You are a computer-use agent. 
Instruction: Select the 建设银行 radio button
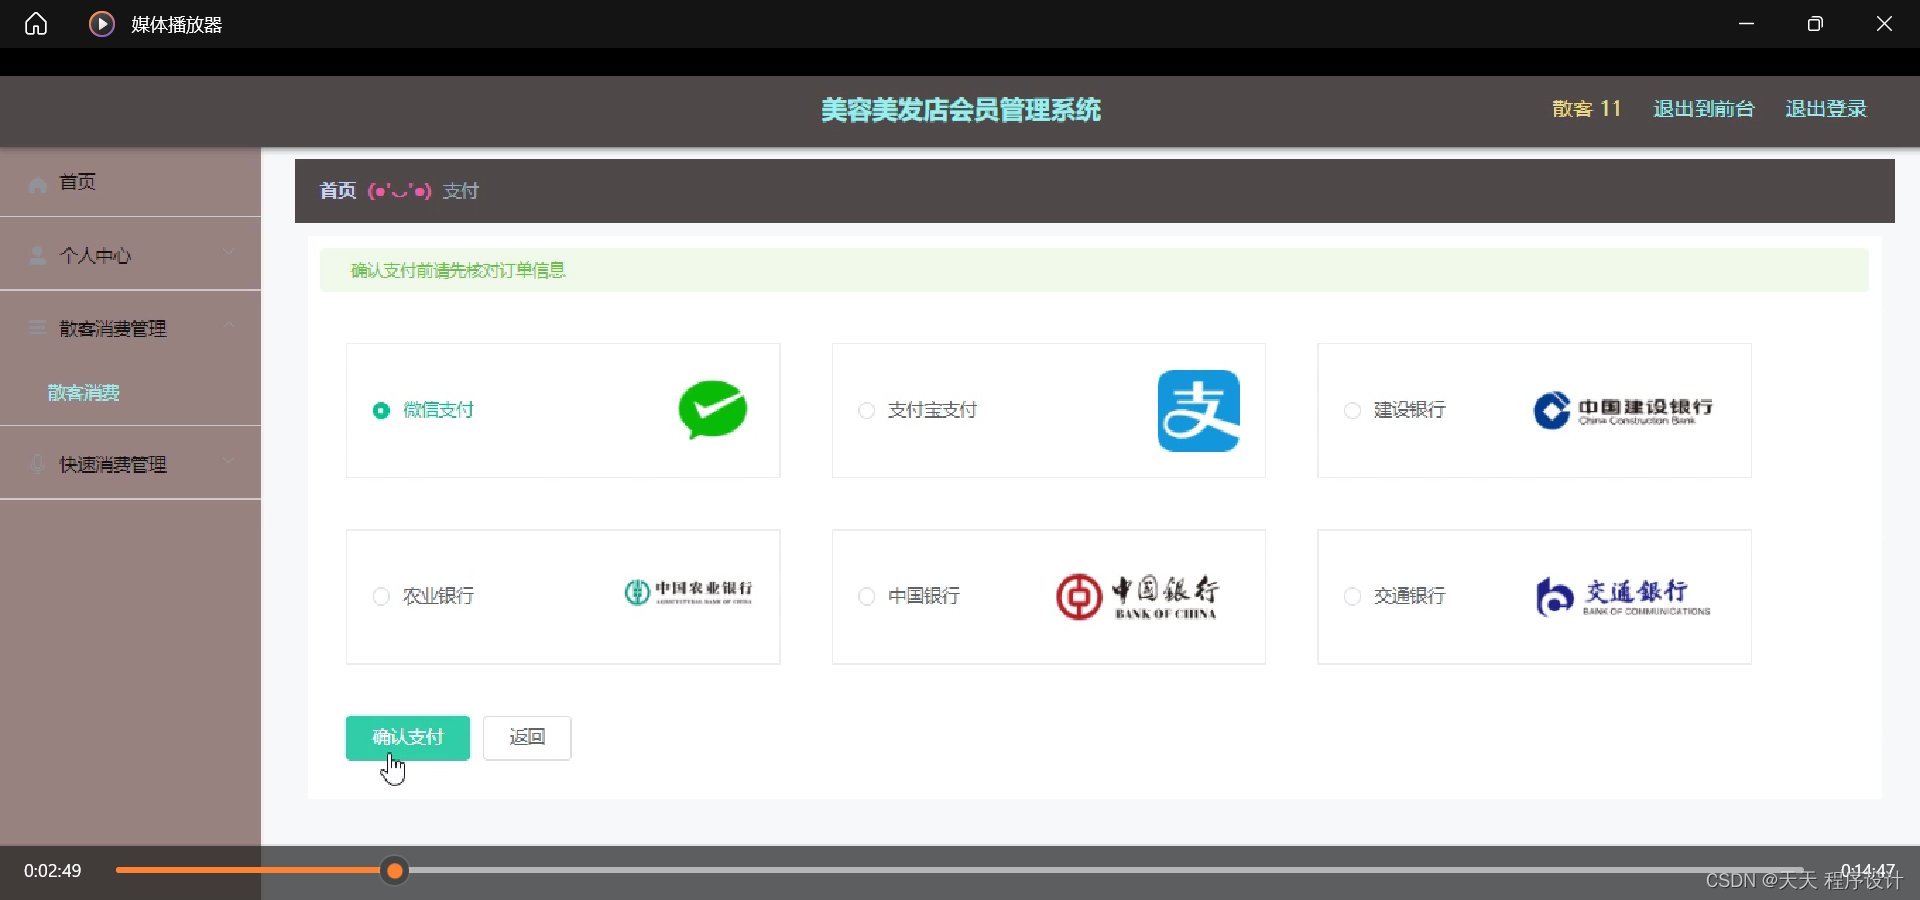coord(1353,411)
